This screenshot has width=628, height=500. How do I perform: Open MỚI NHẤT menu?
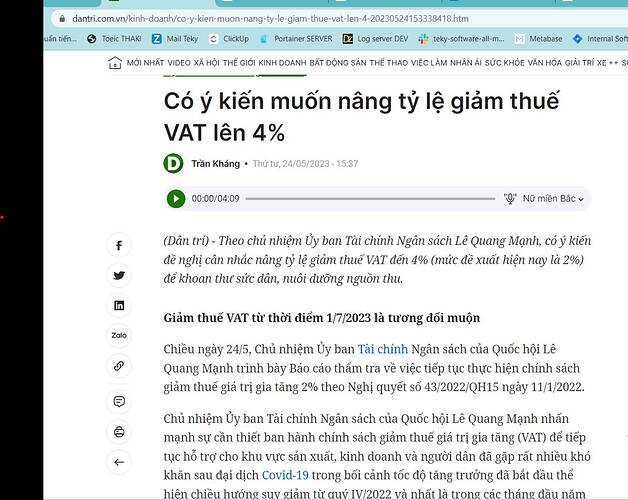145,63
